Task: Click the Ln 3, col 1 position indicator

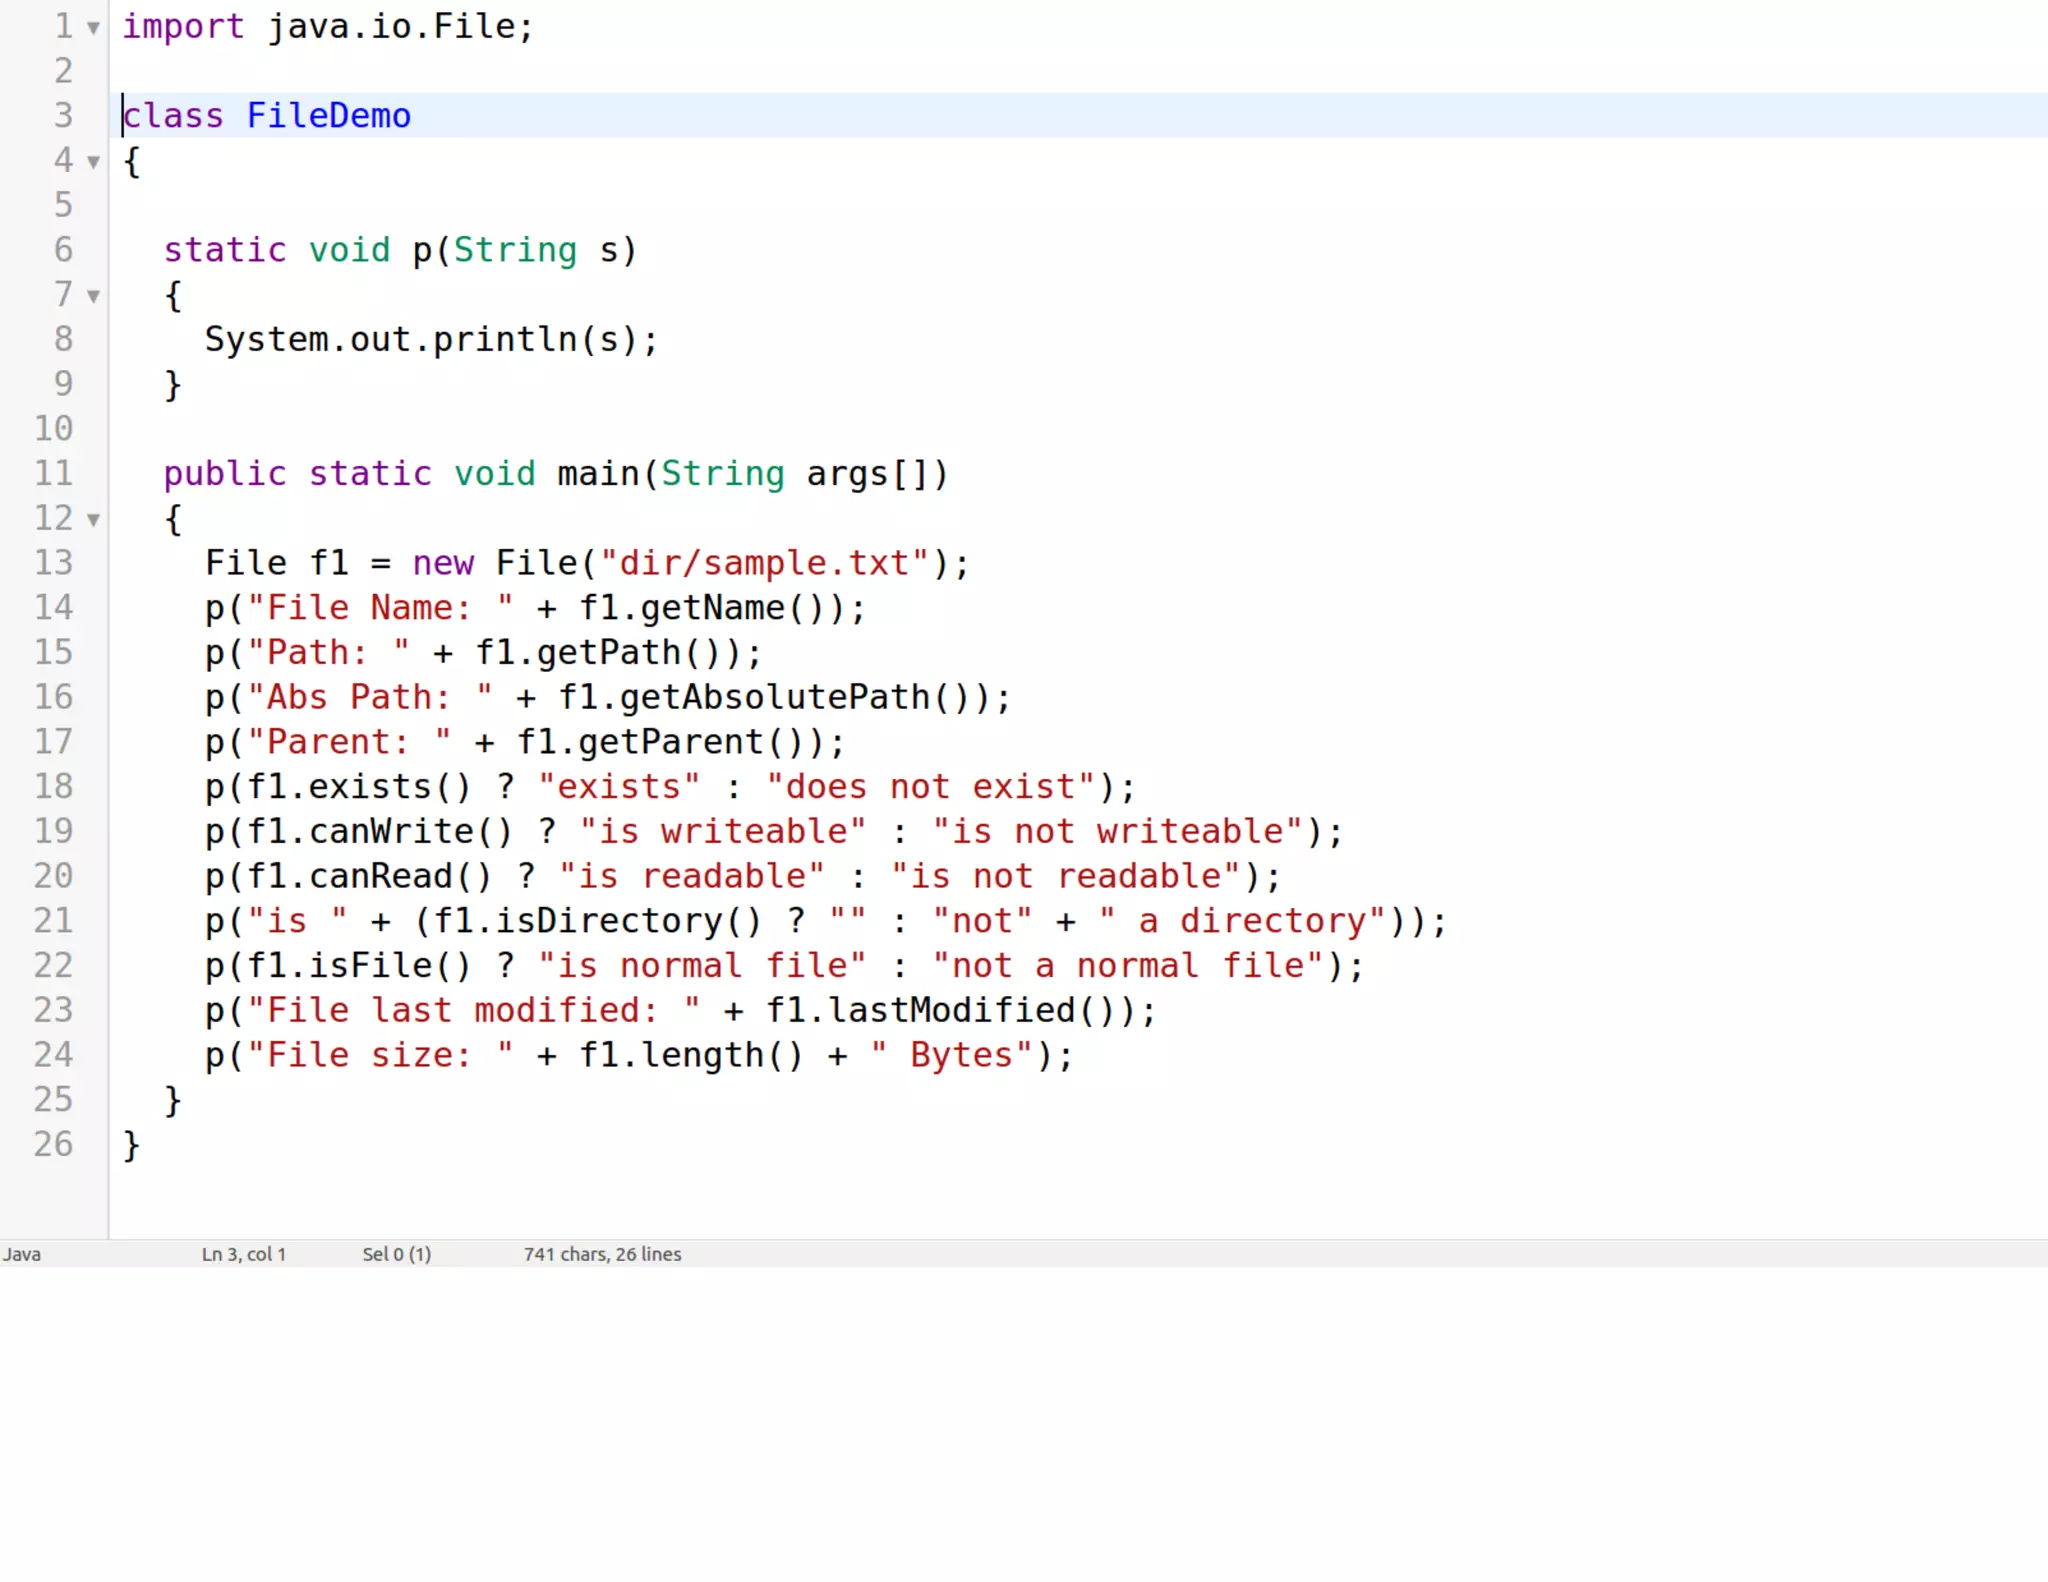Action: click(x=243, y=1254)
